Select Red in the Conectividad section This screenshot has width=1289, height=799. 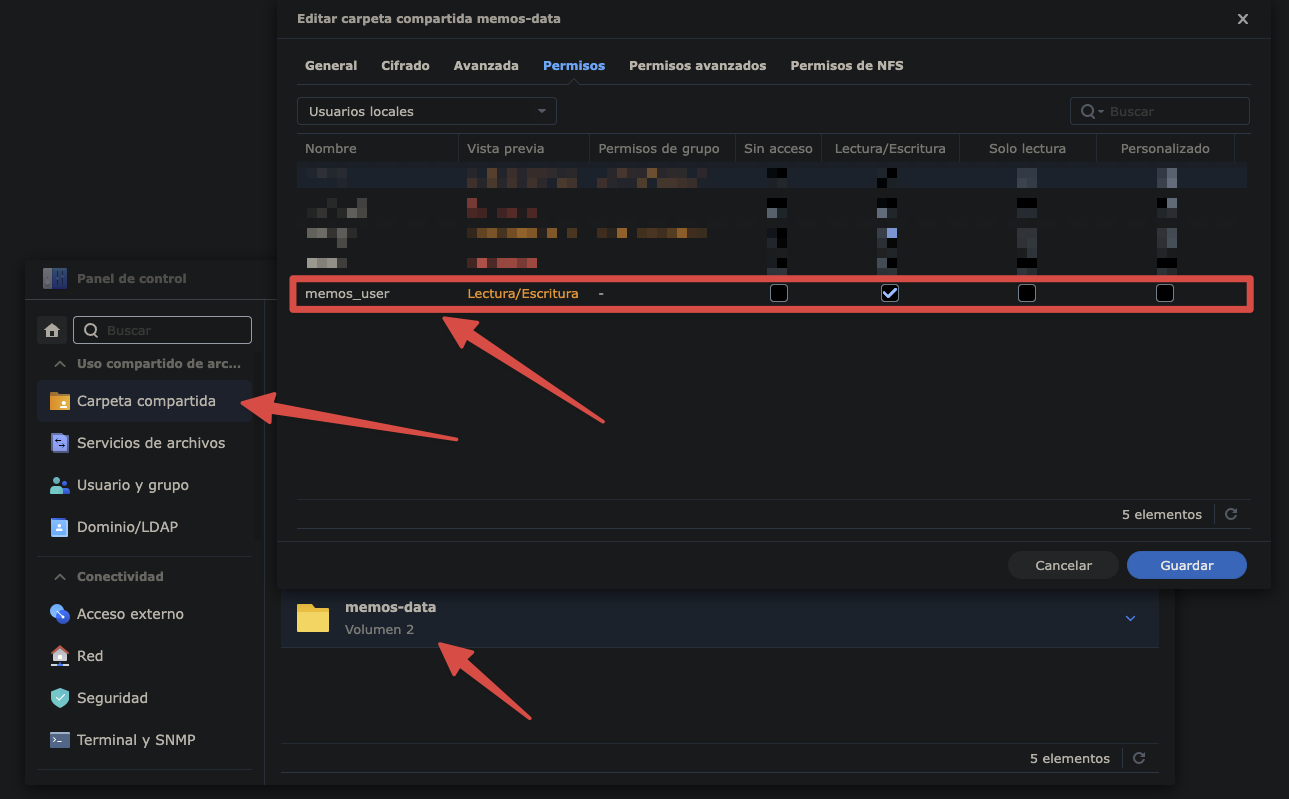point(90,656)
